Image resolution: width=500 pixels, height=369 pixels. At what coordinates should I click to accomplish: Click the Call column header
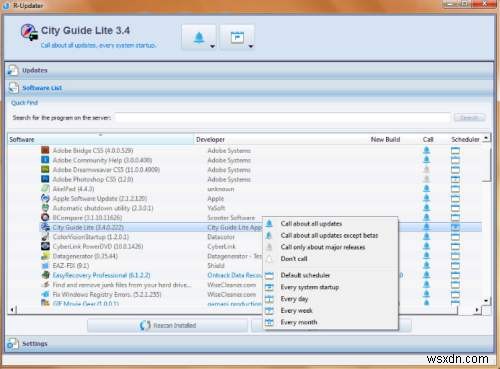click(428, 139)
